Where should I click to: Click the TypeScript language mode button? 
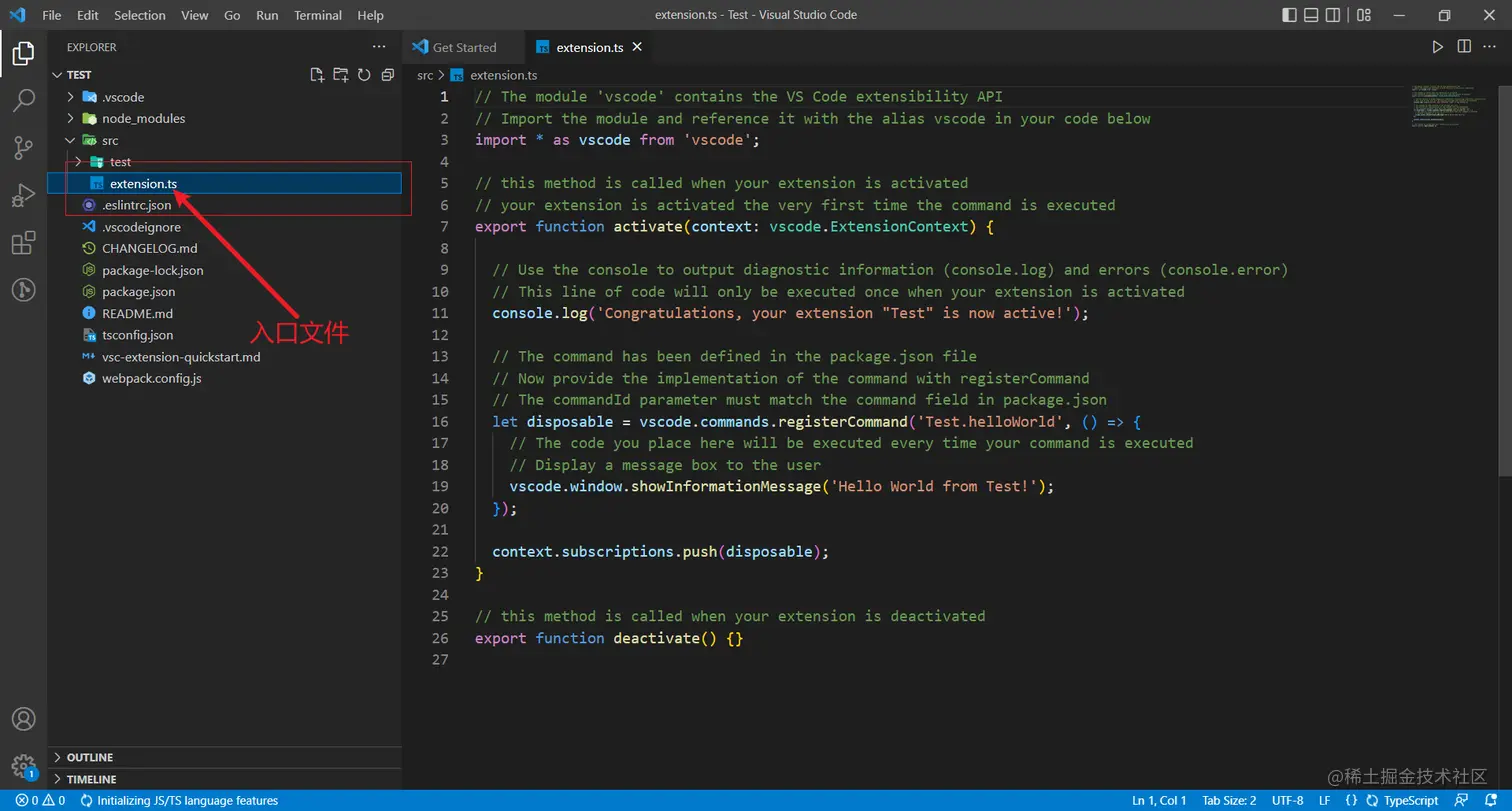(1410, 800)
